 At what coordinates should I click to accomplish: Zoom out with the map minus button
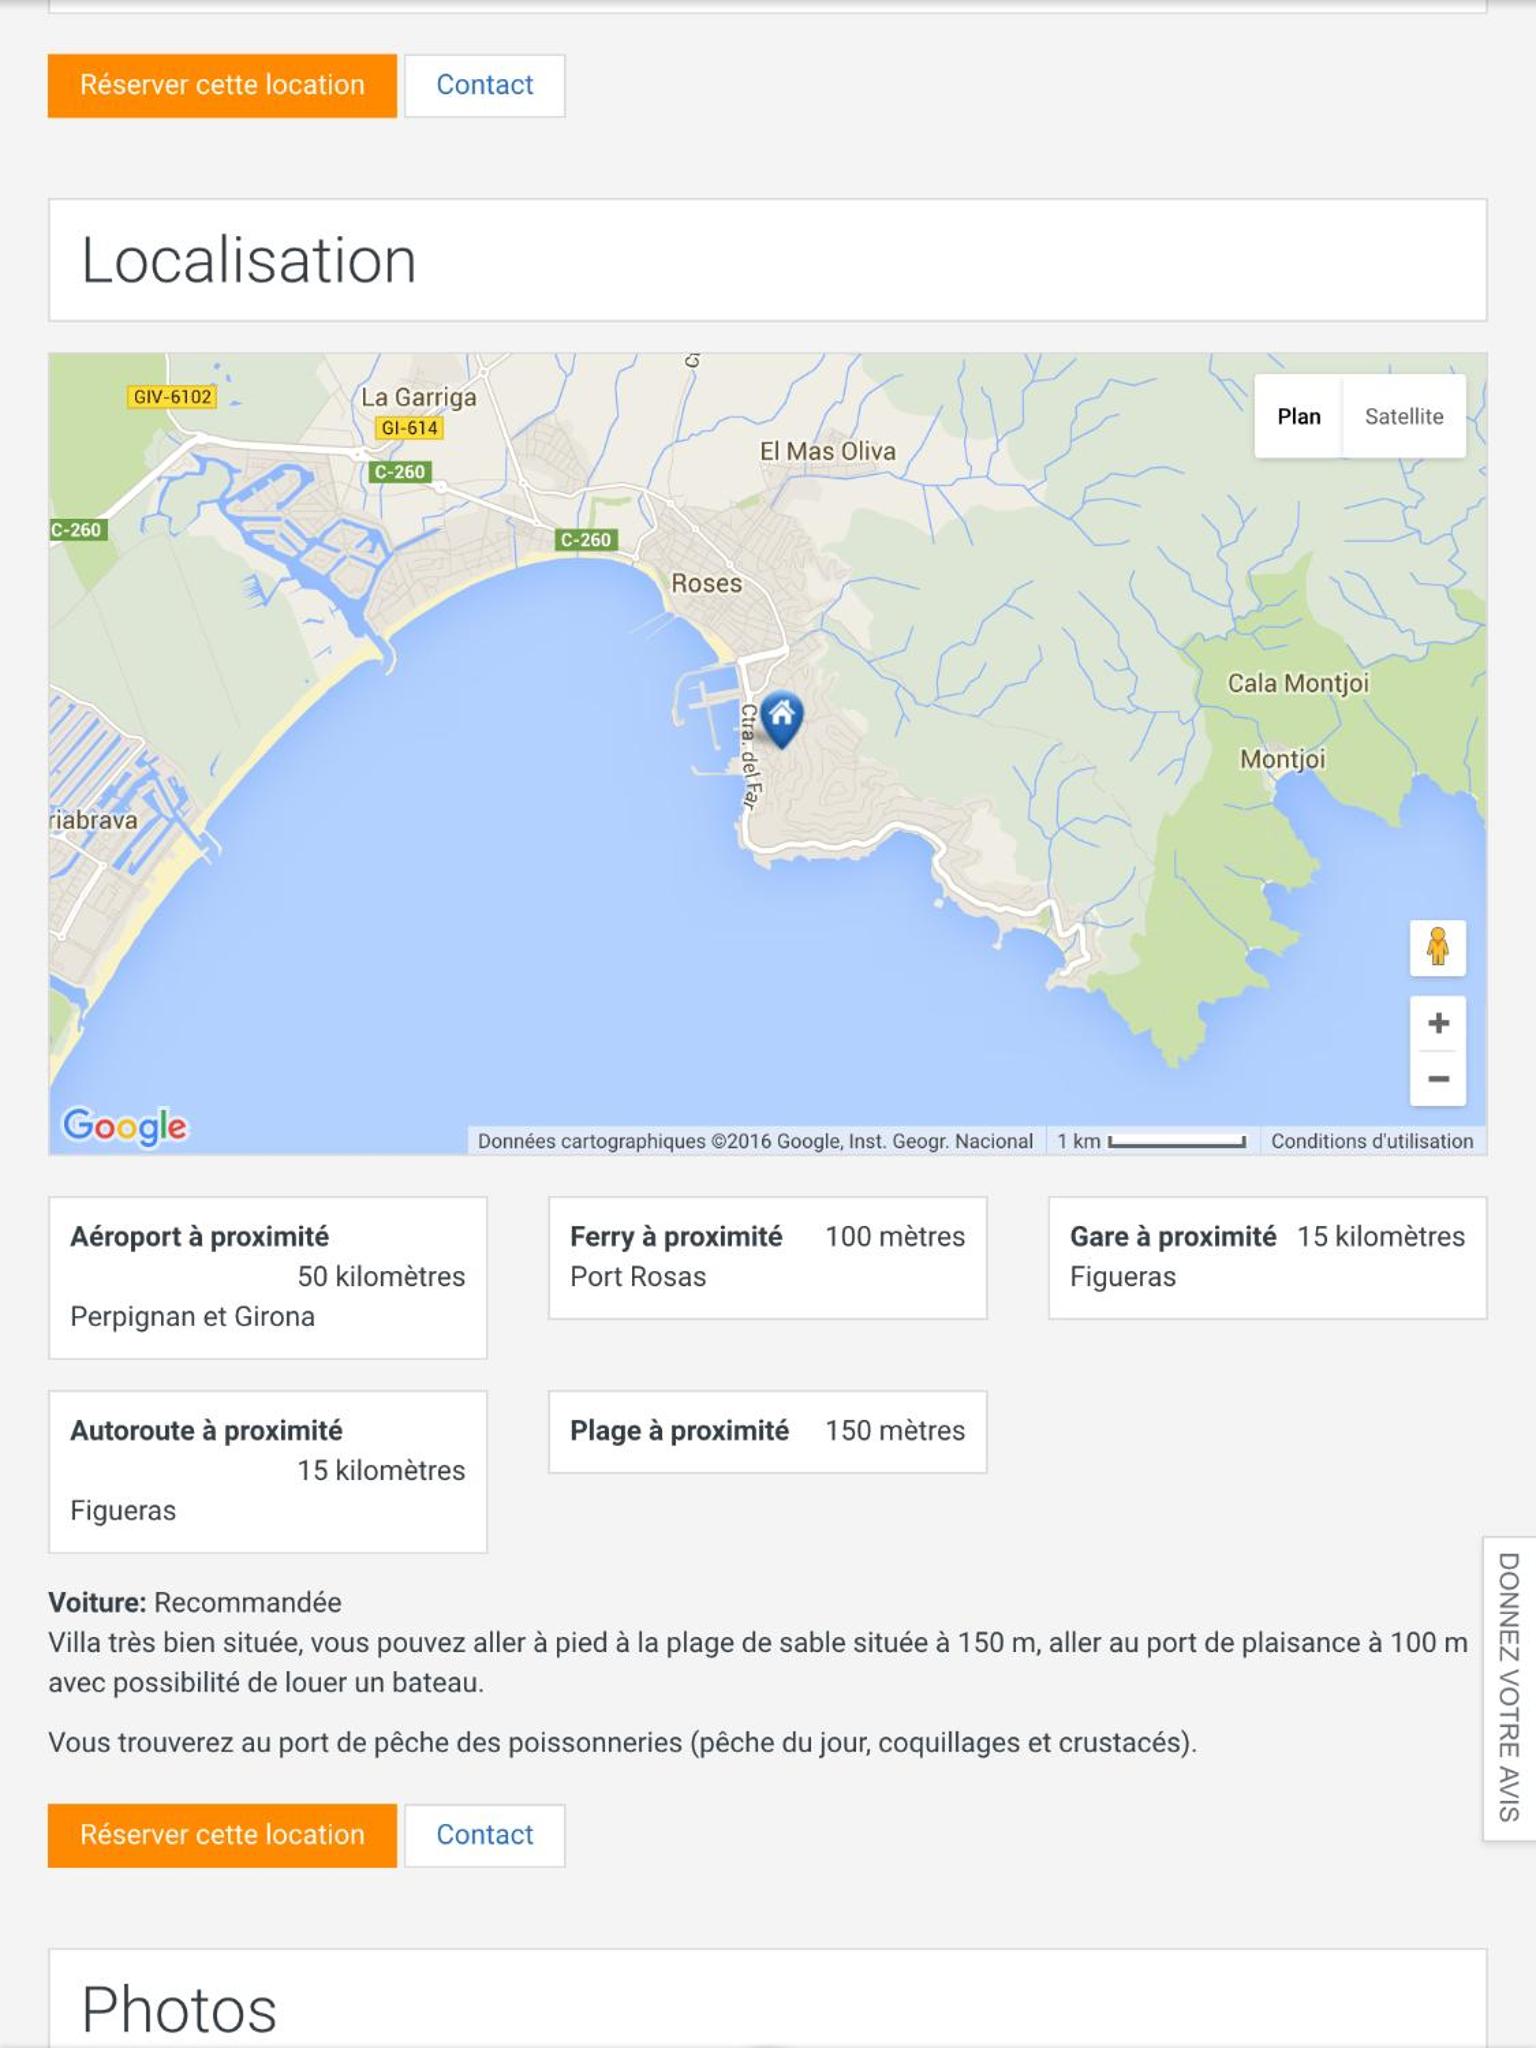pyautogui.click(x=1438, y=1079)
